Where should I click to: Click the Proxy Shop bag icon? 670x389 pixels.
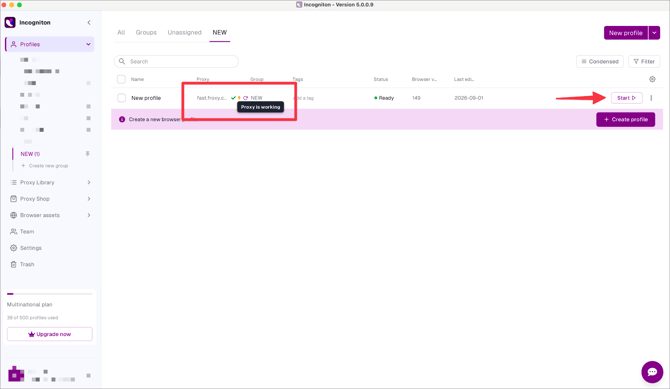(x=13, y=199)
